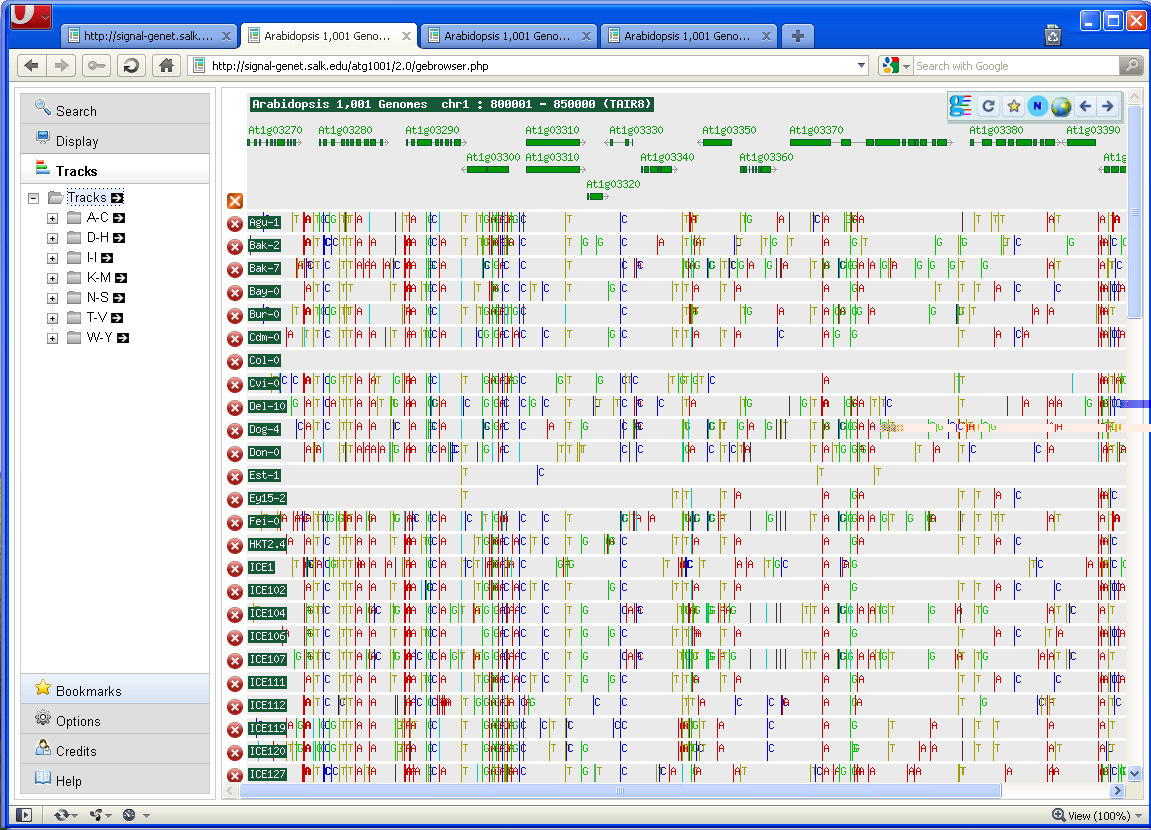The width and height of the screenshot is (1151, 830).
Task: Click the refresh icon in genome toolbar
Action: (988, 106)
